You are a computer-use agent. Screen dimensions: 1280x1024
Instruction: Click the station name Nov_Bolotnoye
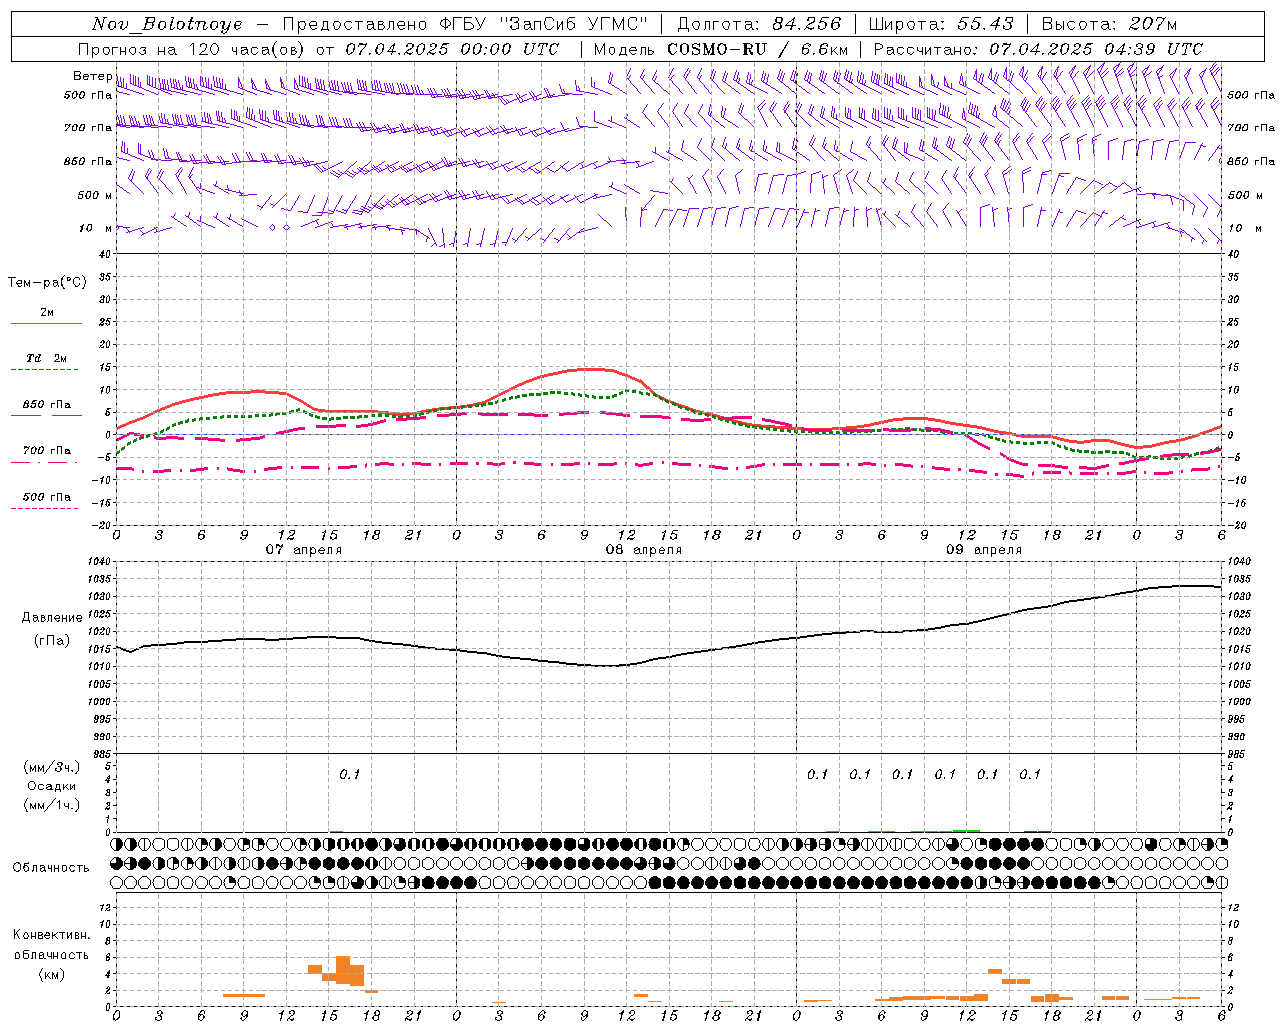click(x=167, y=24)
